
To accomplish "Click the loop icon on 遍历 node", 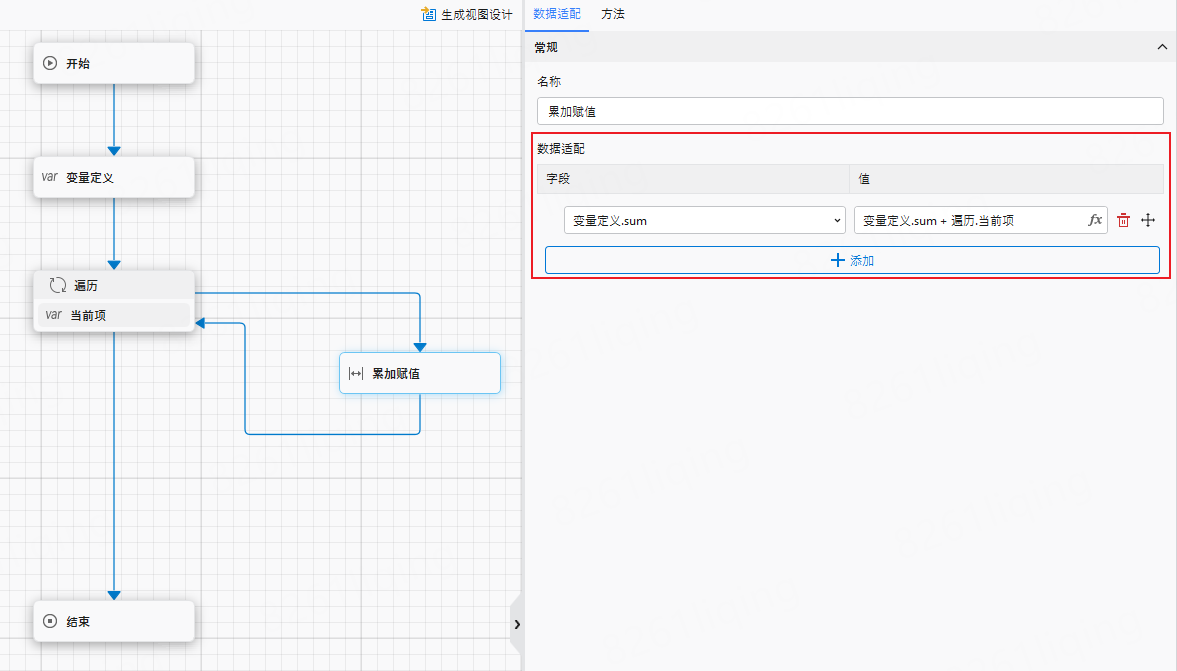I will pyautogui.click(x=58, y=285).
